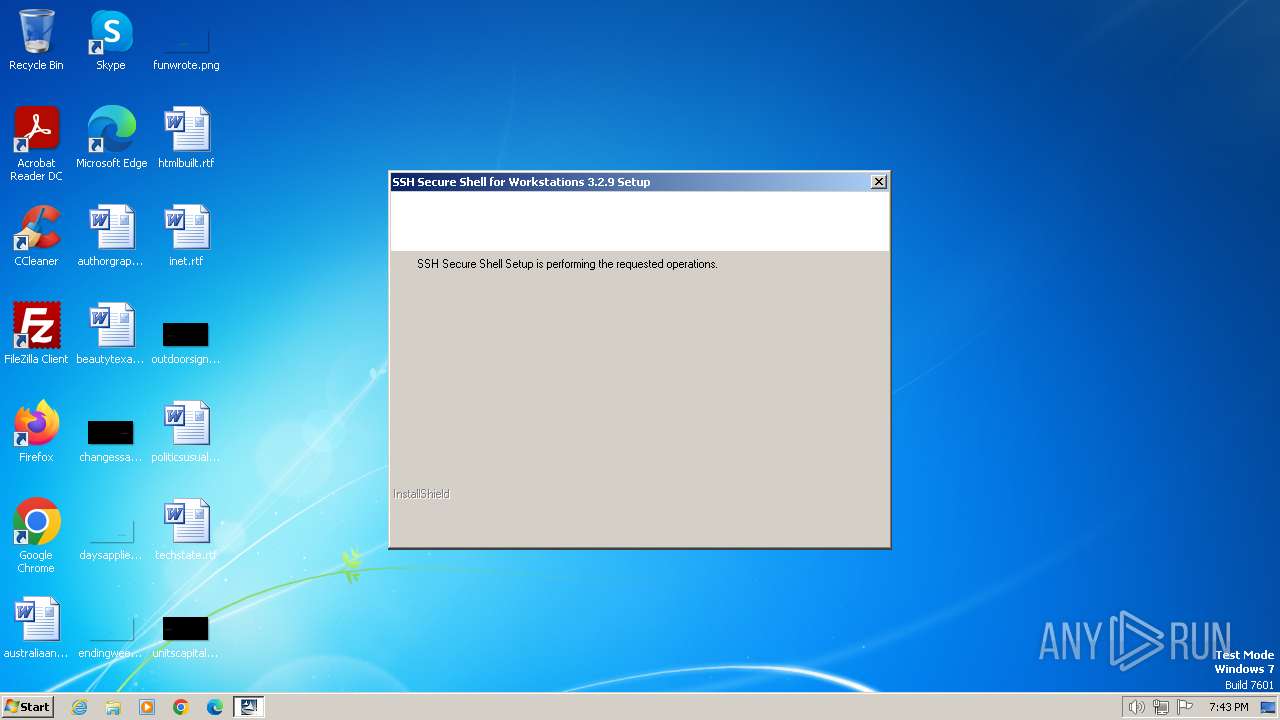Select the CCleaner desktop shortcut

tap(36, 237)
